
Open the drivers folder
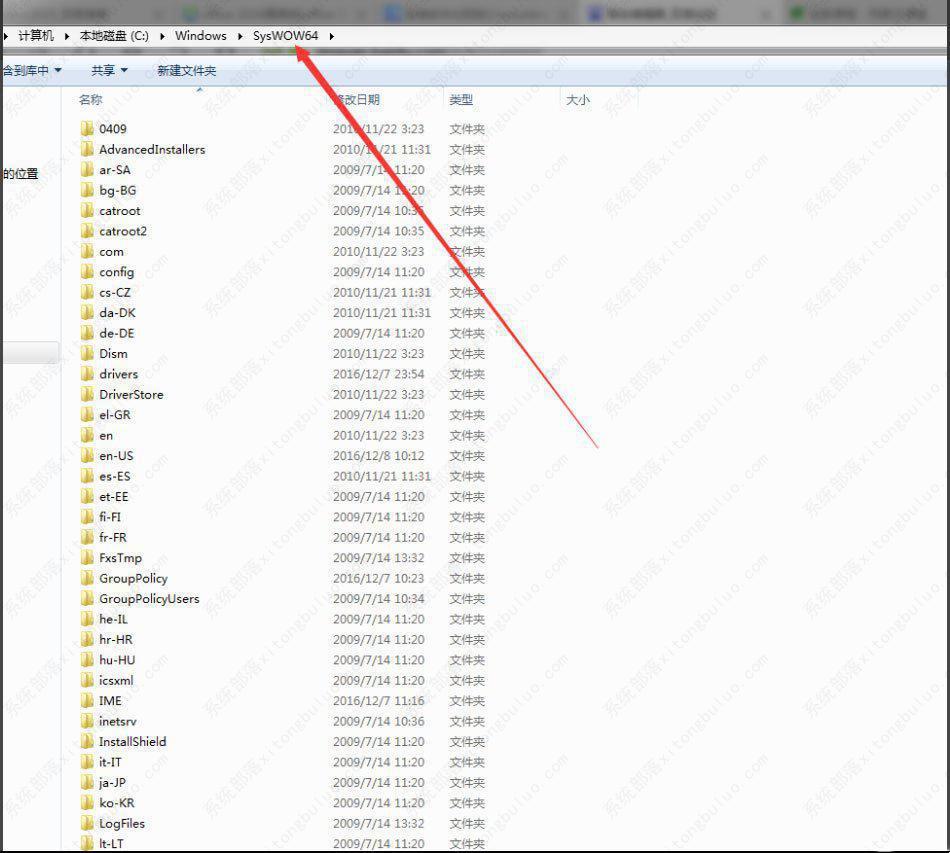point(117,374)
